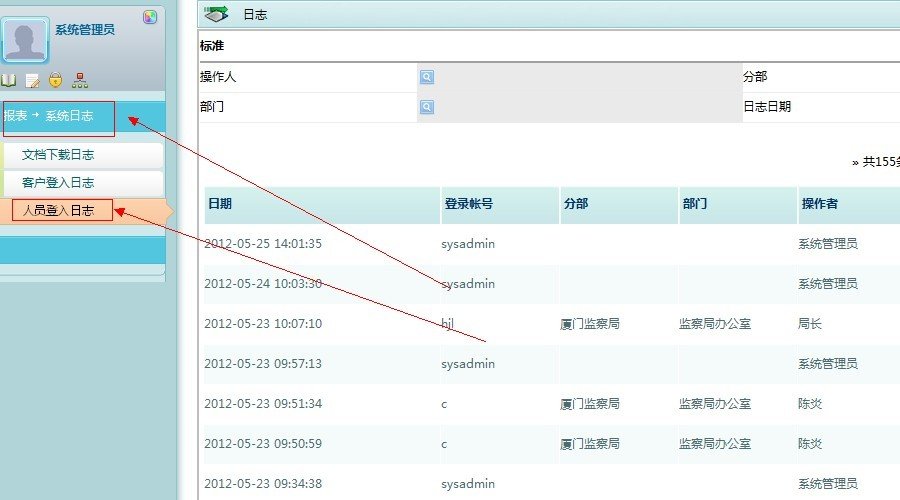Select the log row for account hjl
This screenshot has height=500, width=900.
click(x=552, y=324)
